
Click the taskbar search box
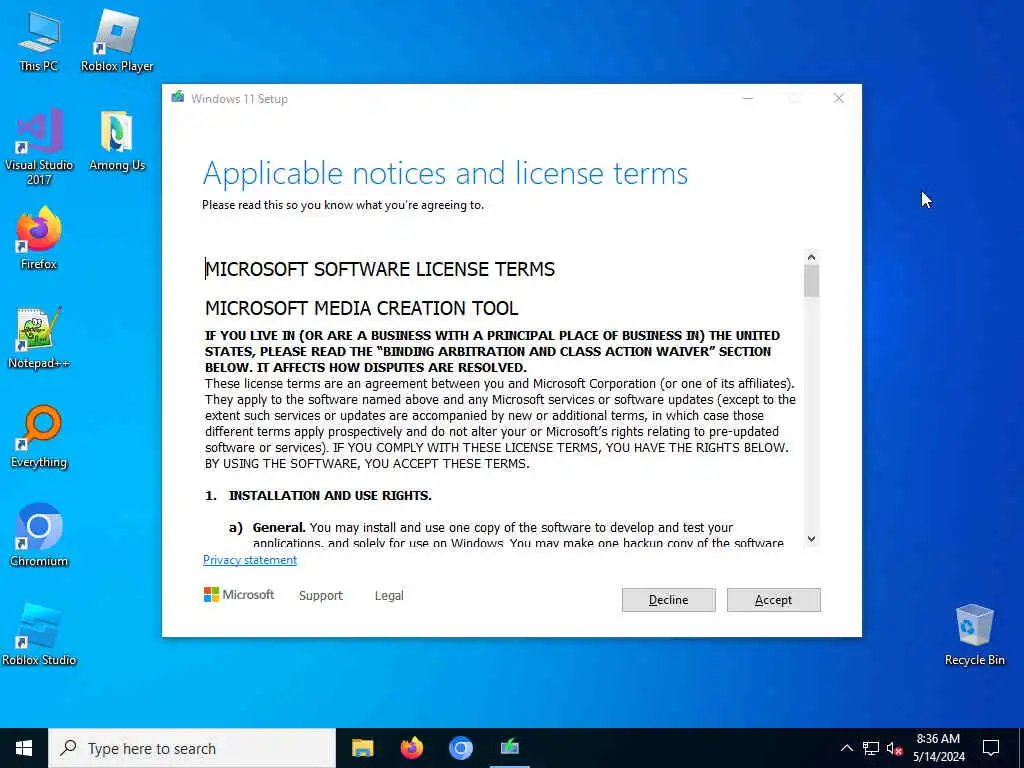pyautogui.click(x=192, y=748)
